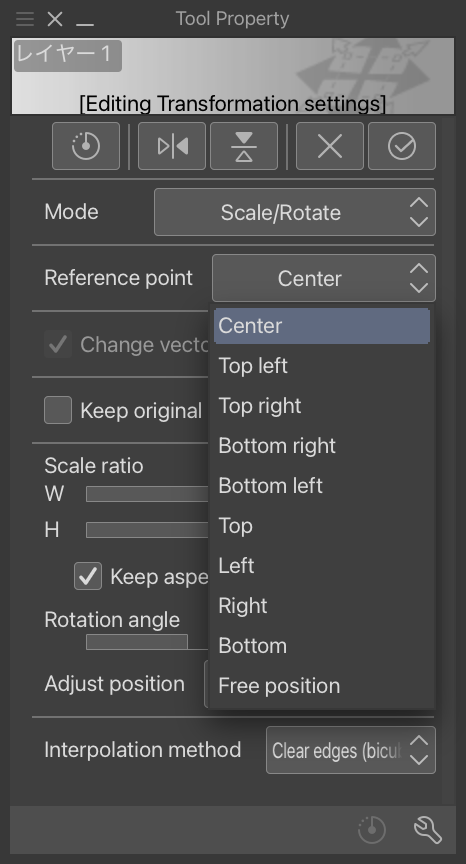This screenshot has height=864, width=466.
Task: Click the レイヤー1 layer name label
Action: tap(68, 55)
